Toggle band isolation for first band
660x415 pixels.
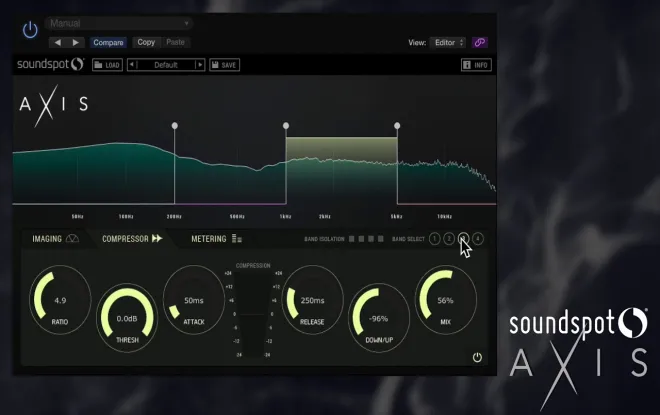(351, 239)
